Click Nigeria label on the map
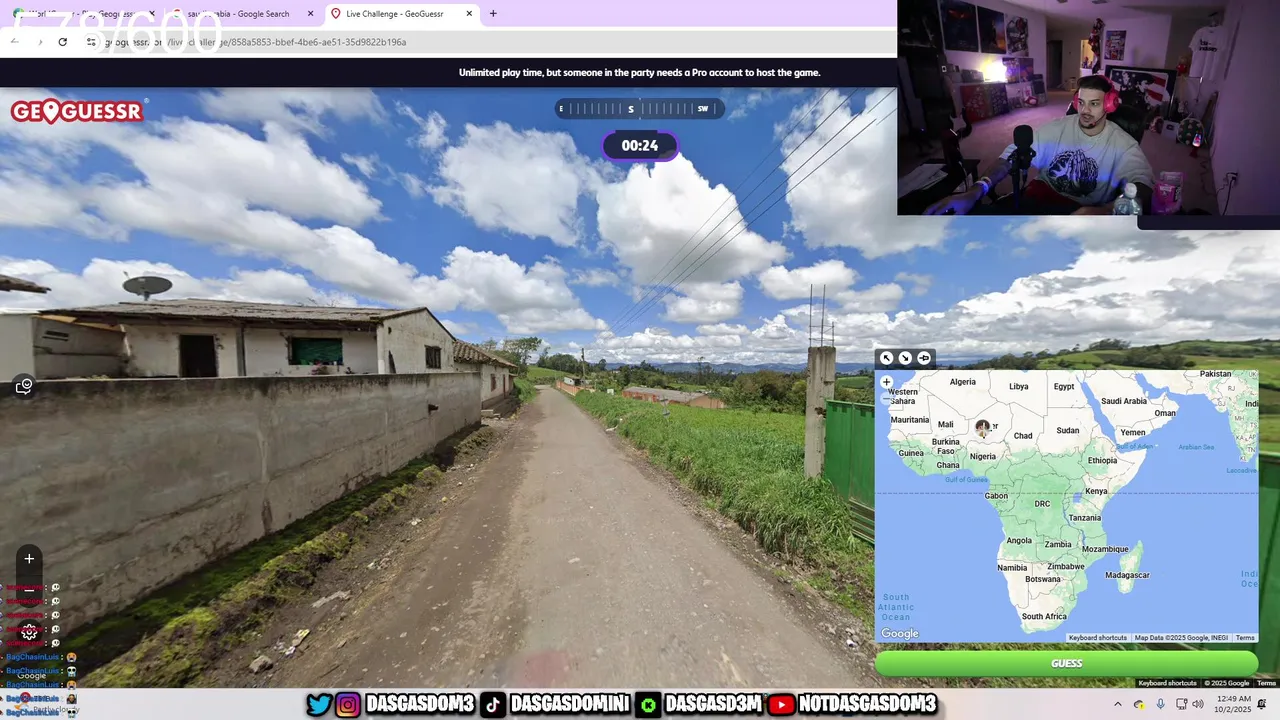This screenshot has height=720, width=1280. (983, 456)
